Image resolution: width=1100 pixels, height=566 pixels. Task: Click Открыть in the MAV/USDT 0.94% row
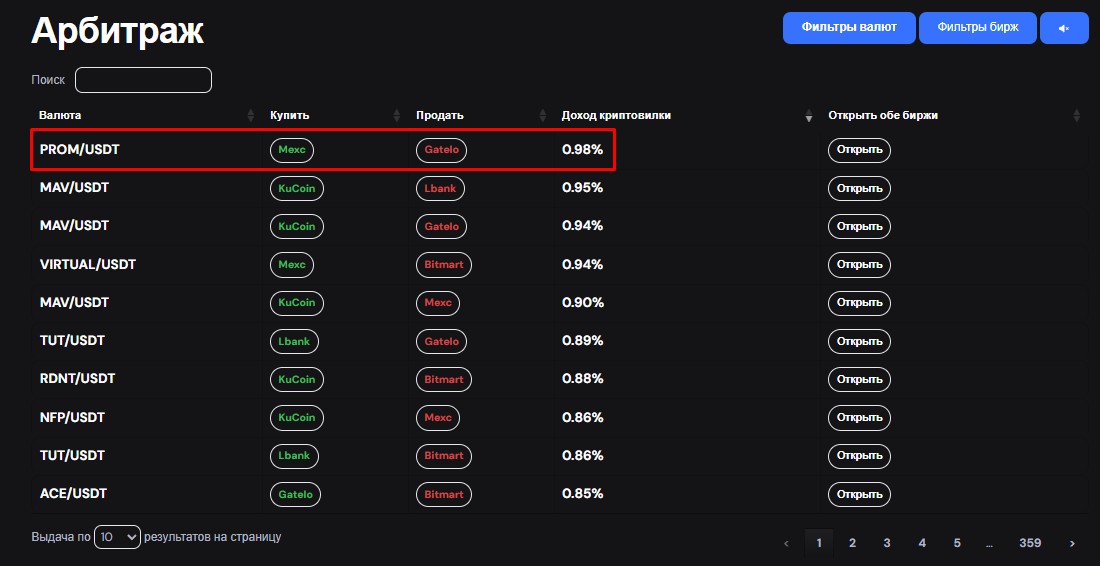859,227
